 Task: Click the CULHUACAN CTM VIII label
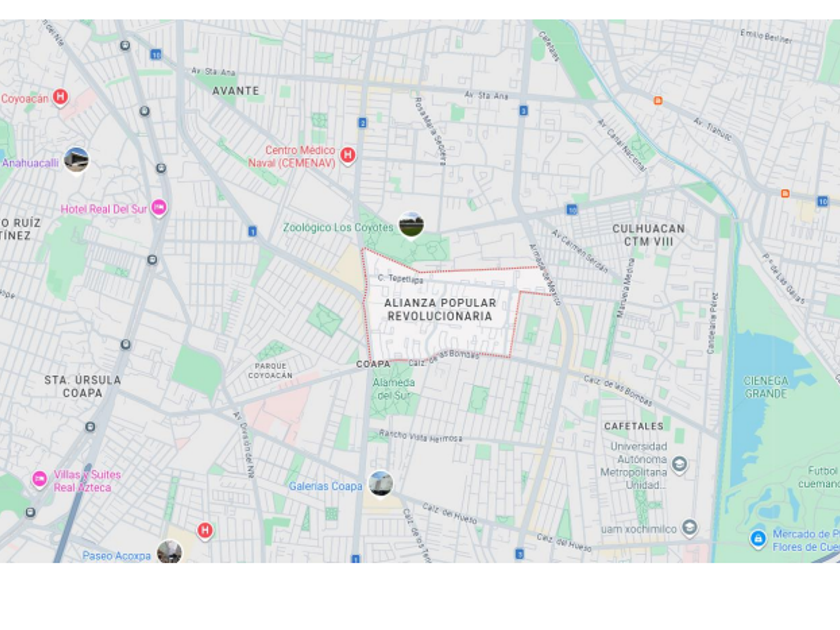649,235
